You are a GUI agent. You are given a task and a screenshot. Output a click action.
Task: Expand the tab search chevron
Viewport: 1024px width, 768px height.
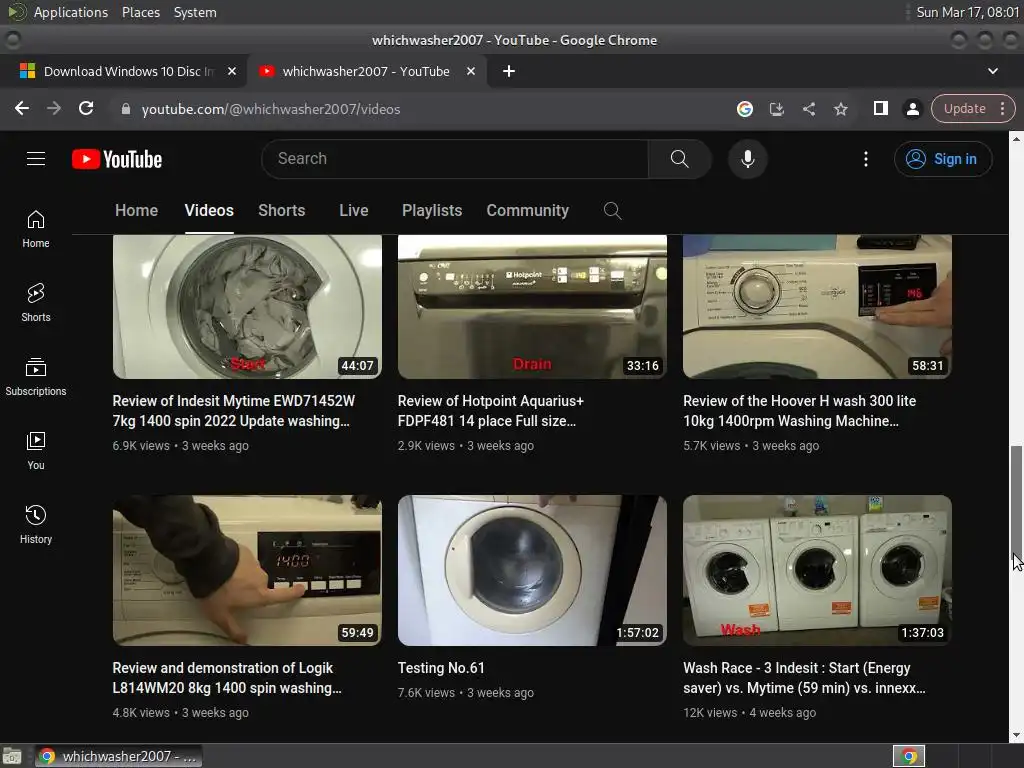(993, 71)
